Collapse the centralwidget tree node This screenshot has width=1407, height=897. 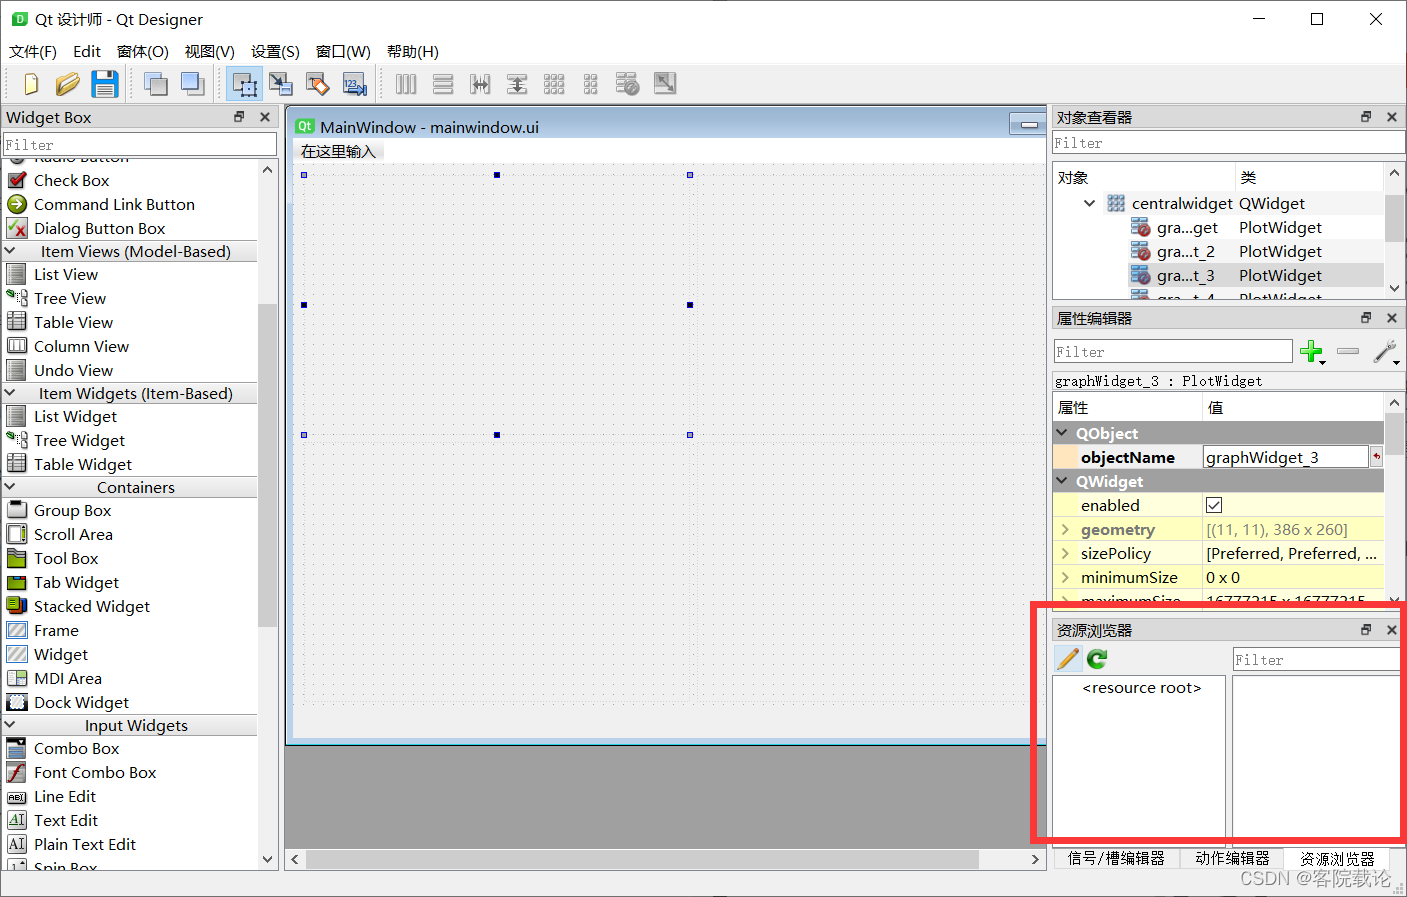[x=1089, y=203]
